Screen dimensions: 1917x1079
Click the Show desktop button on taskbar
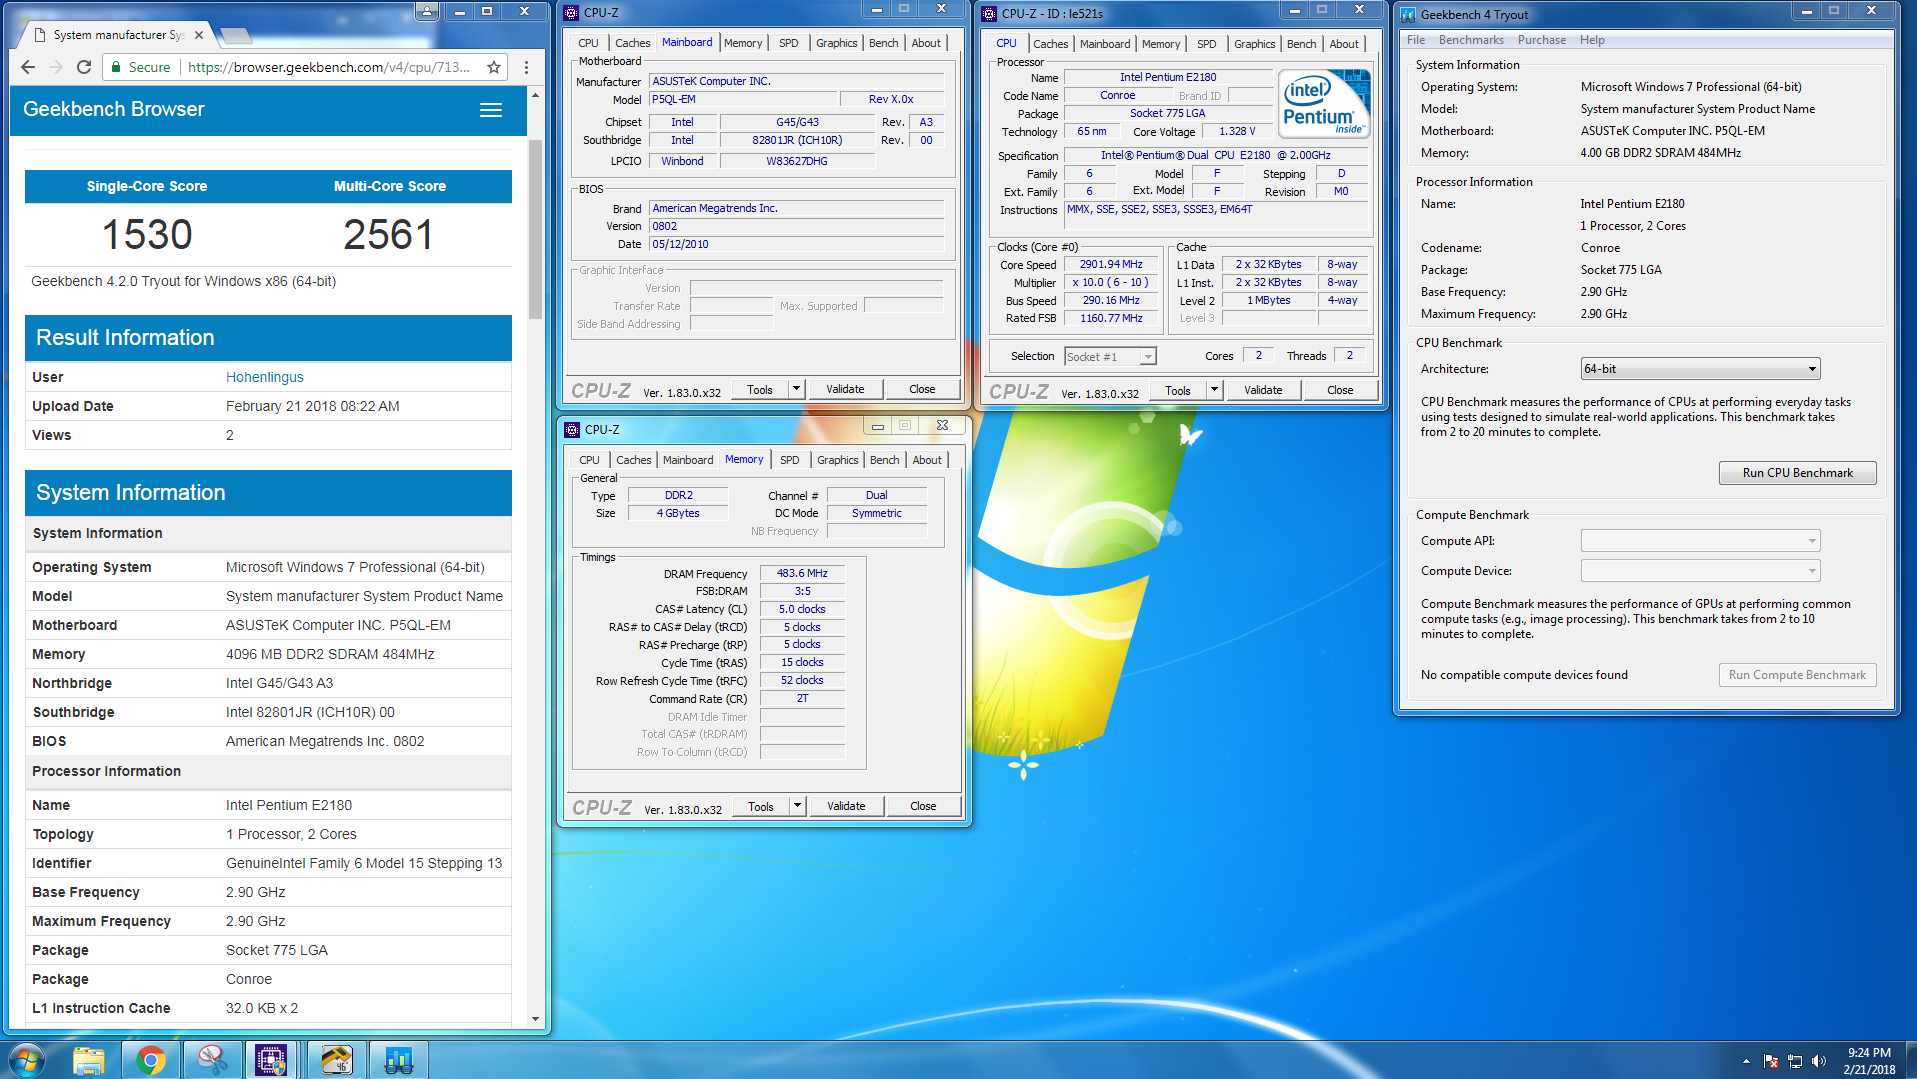click(x=1910, y=1061)
